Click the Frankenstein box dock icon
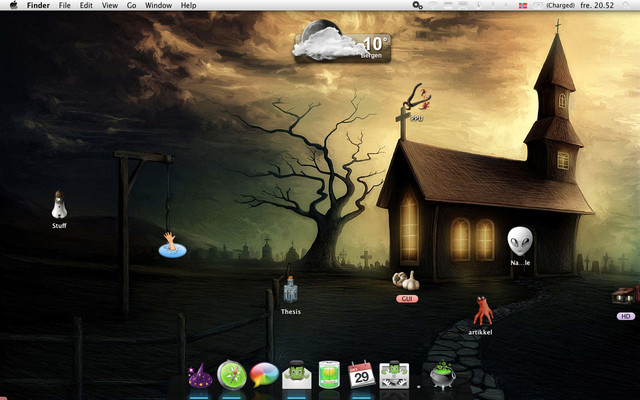Viewport: 640px width, 400px height. click(394, 375)
